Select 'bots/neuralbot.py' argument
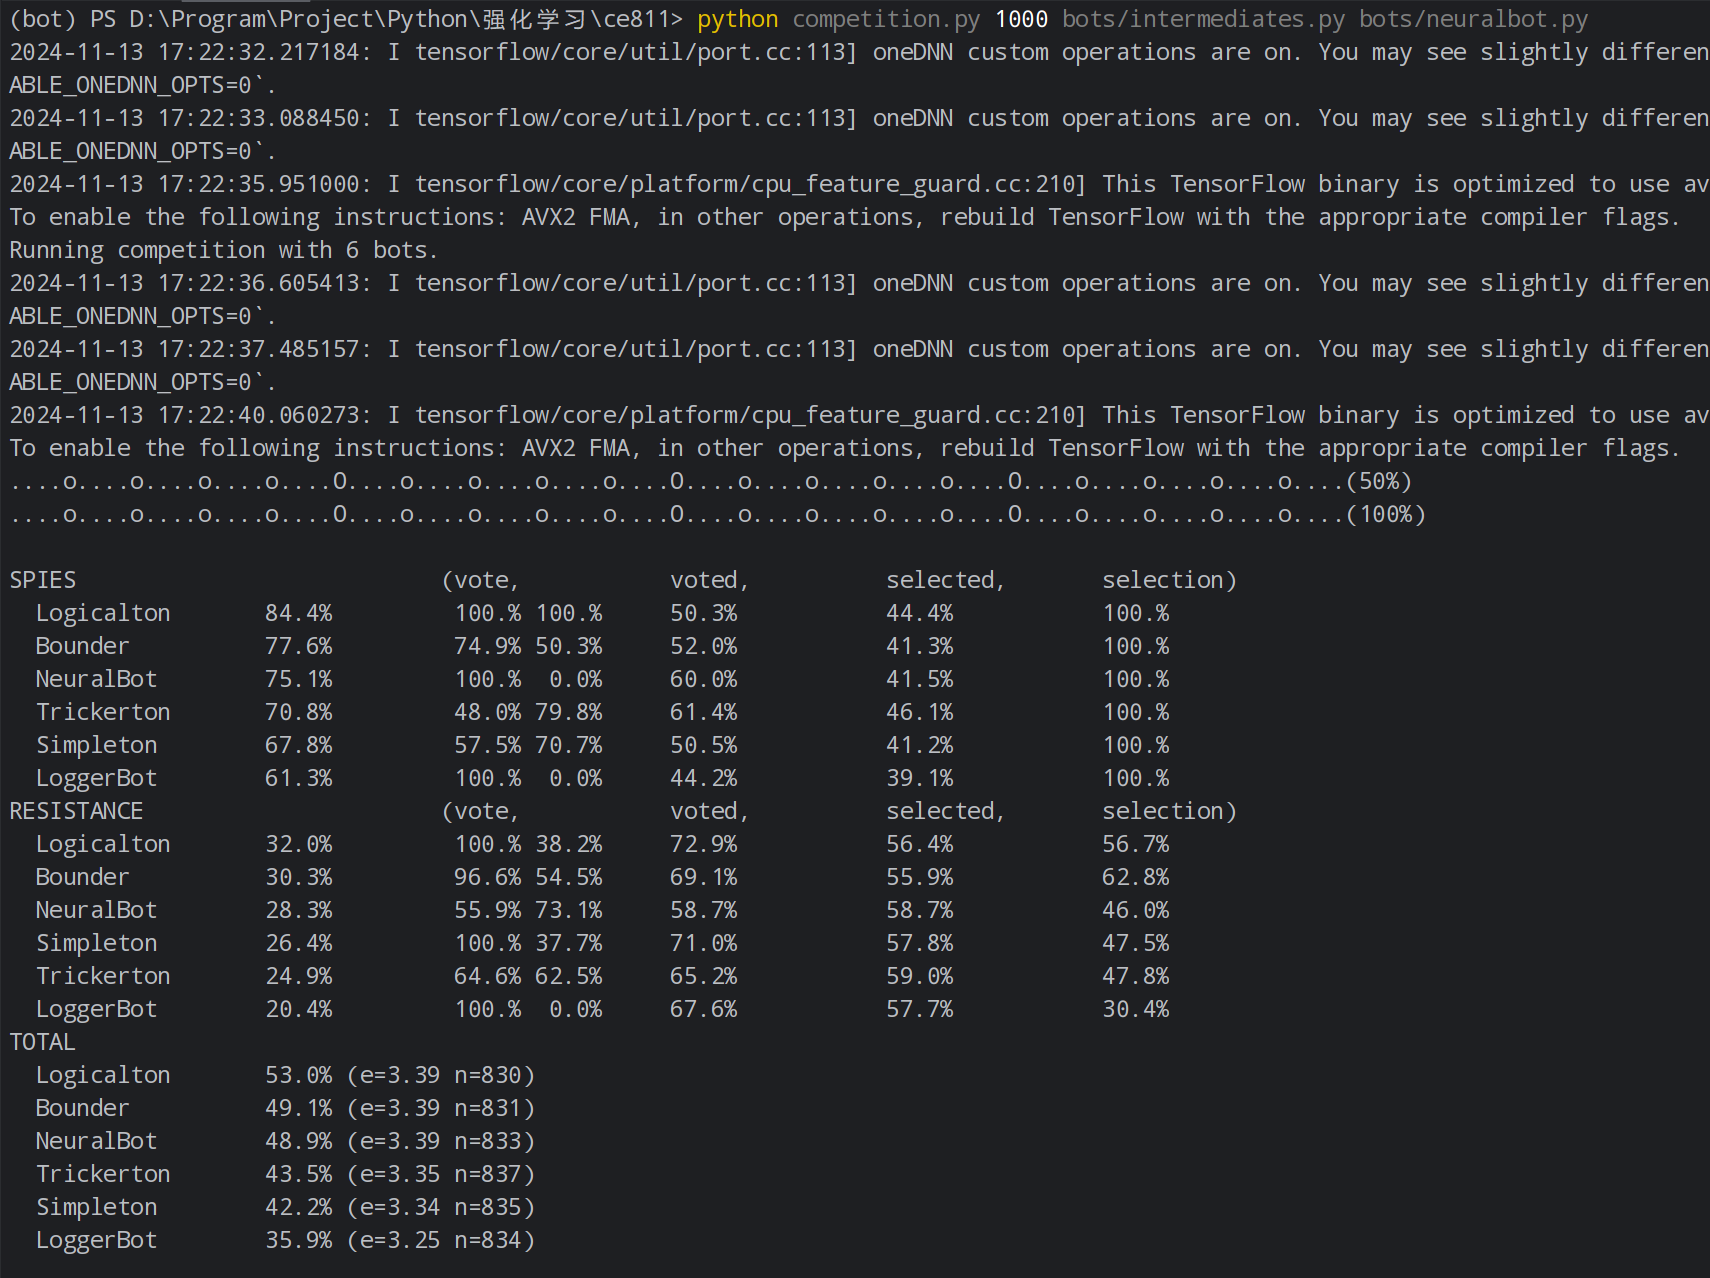This screenshot has width=1710, height=1278. pyautogui.click(x=1473, y=19)
